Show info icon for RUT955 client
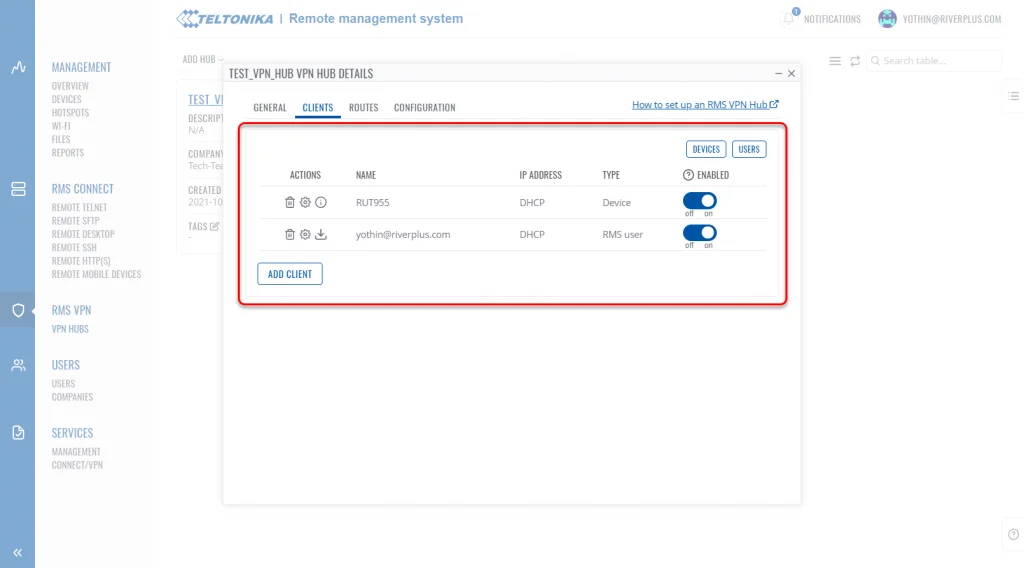 pyautogui.click(x=321, y=202)
